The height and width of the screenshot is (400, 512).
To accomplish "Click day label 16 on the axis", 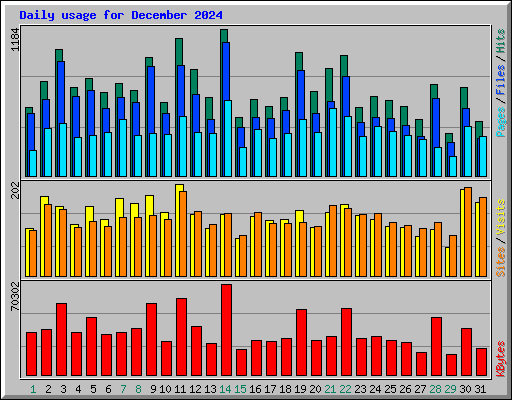I will [255, 389].
